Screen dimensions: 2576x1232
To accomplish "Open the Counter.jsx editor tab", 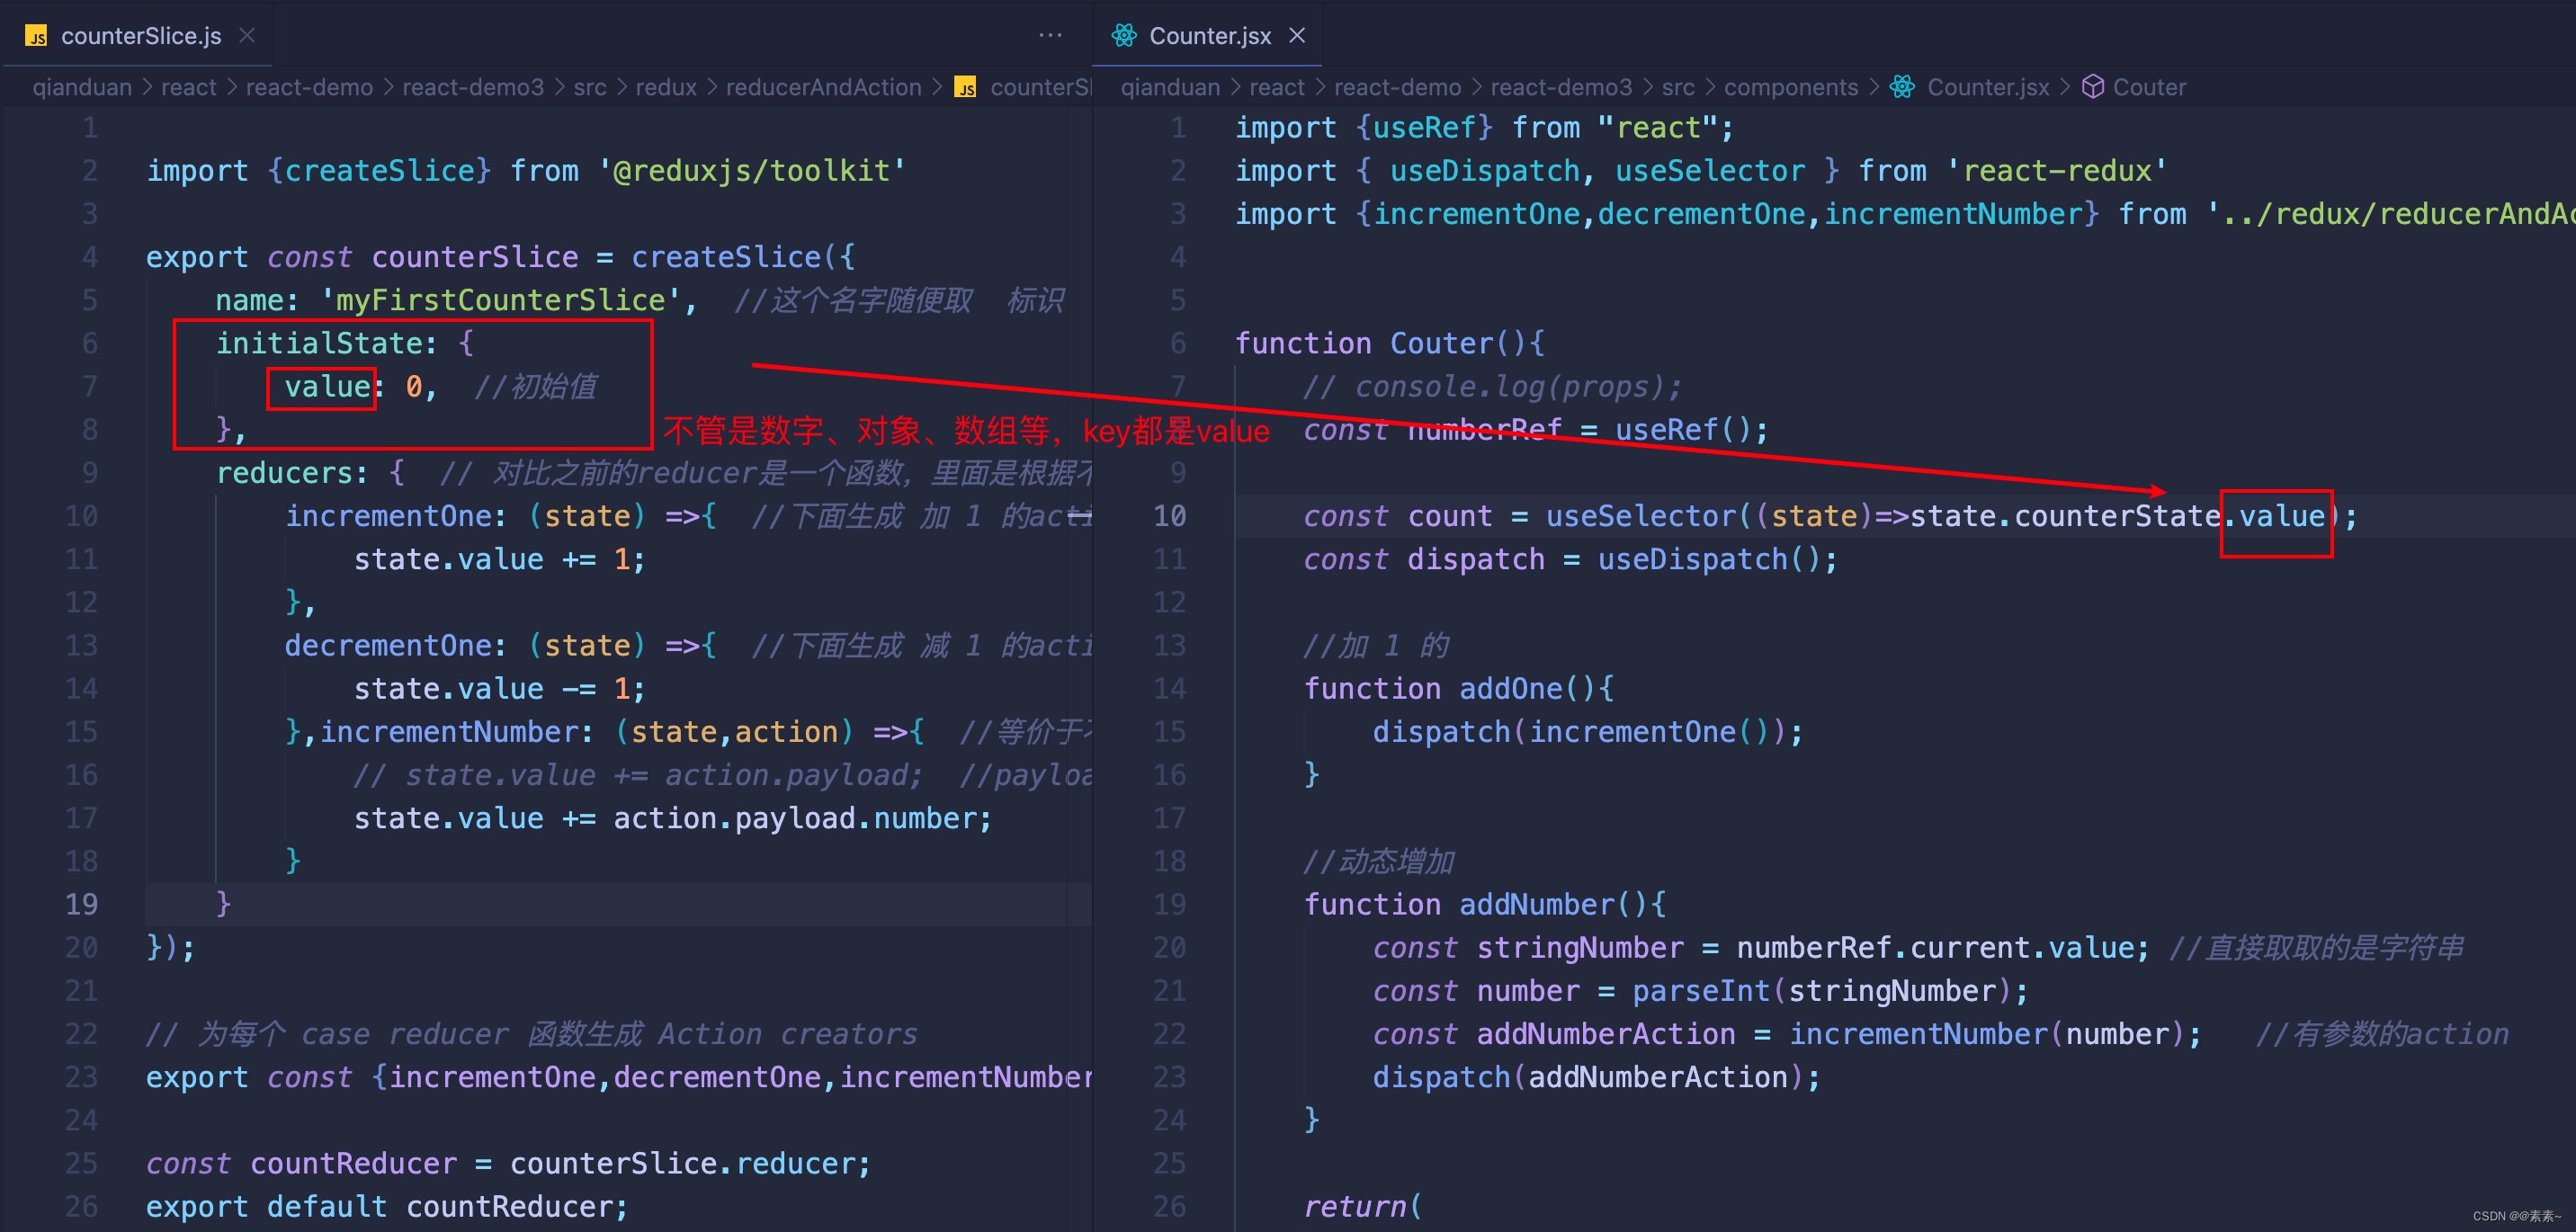I will (x=1209, y=36).
